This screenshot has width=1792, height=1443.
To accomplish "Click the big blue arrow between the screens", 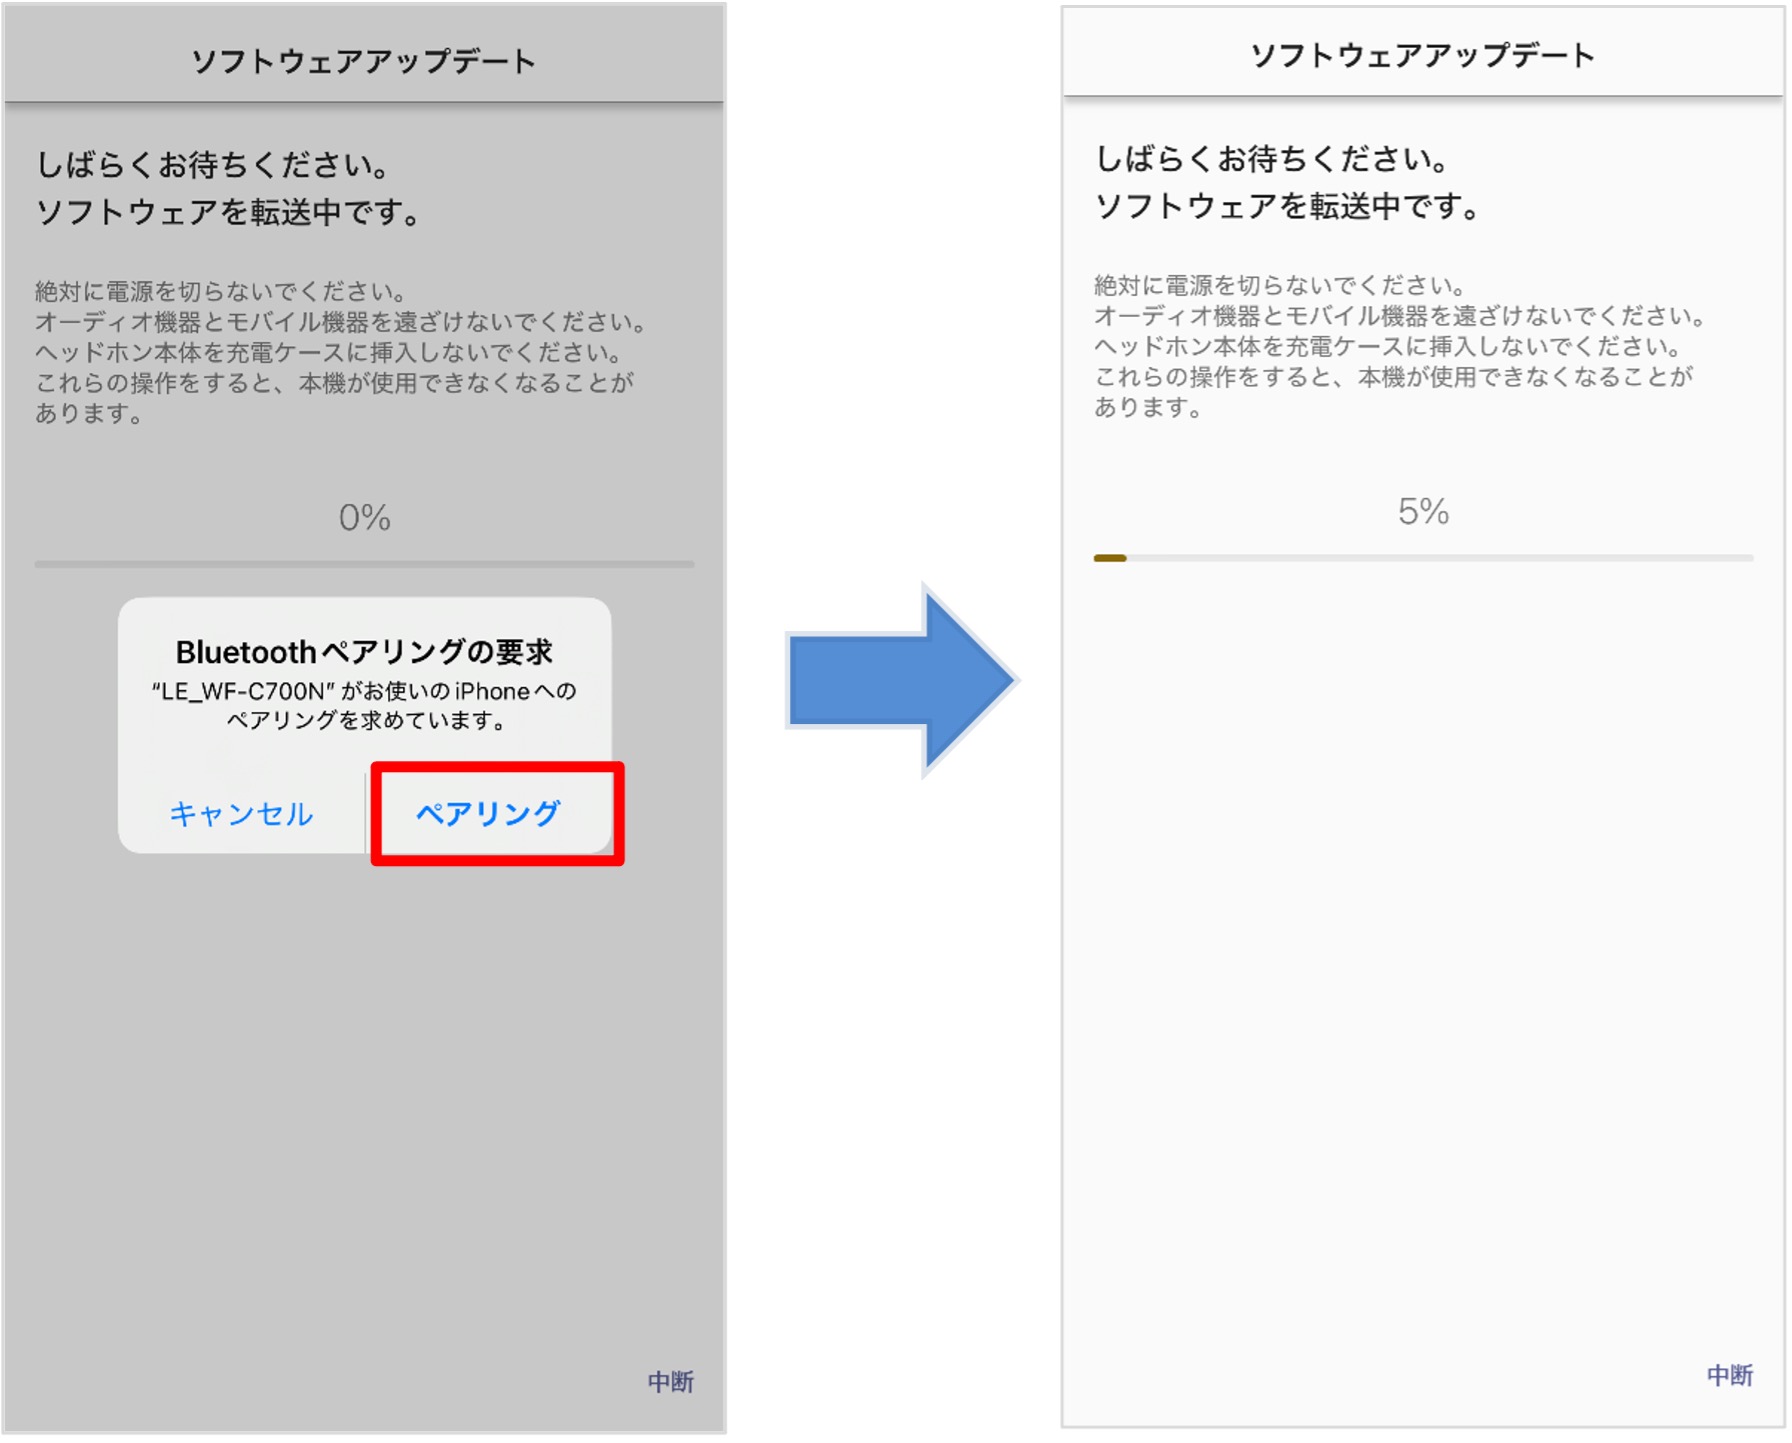I will pyautogui.click(x=900, y=680).
